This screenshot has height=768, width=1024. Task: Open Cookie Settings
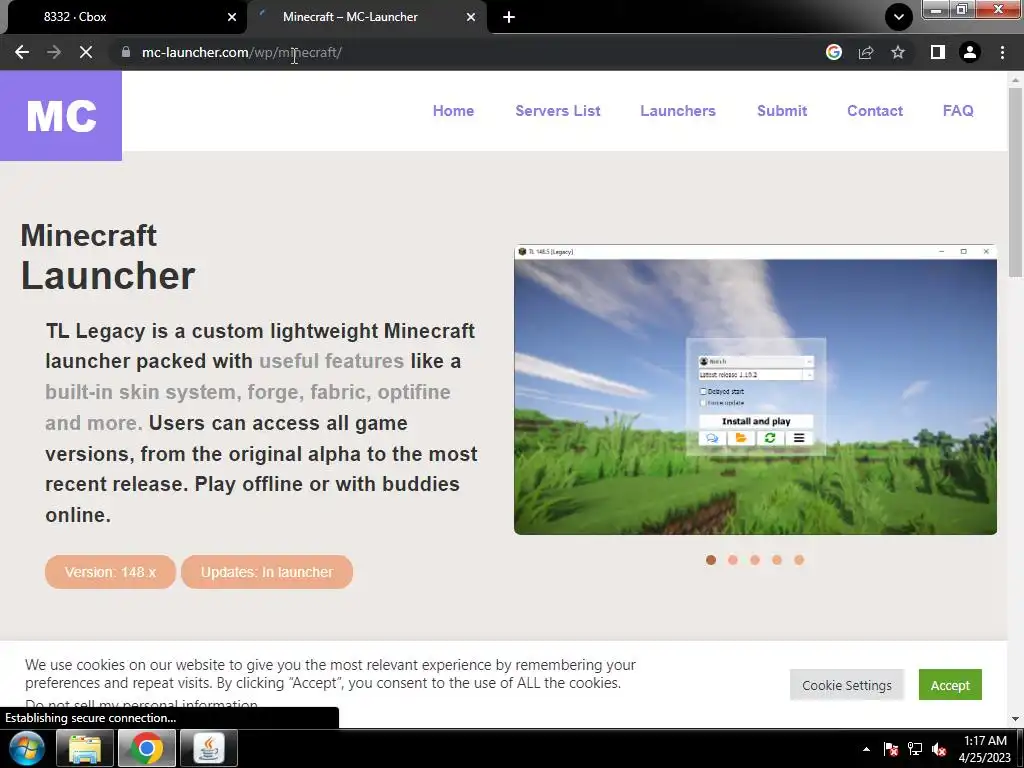click(847, 685)
